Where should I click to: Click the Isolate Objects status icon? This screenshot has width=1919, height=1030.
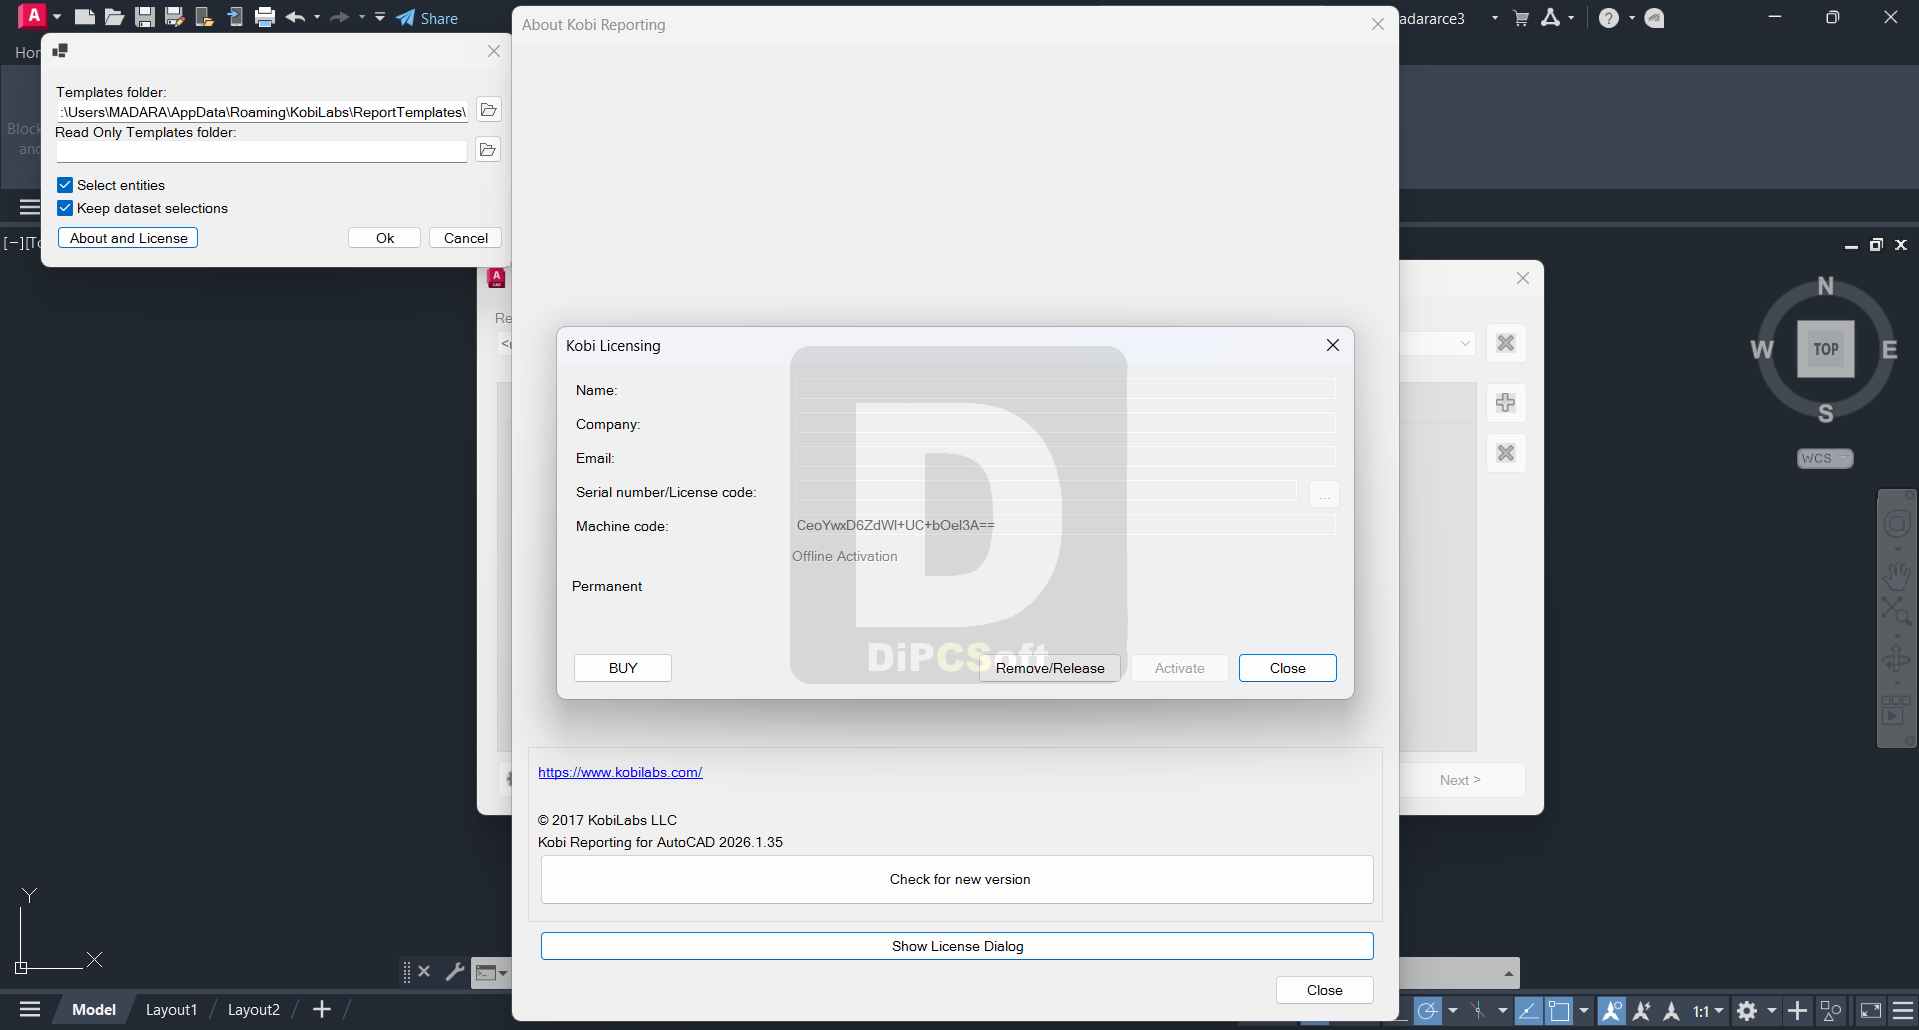(x=1831, y=1011)
